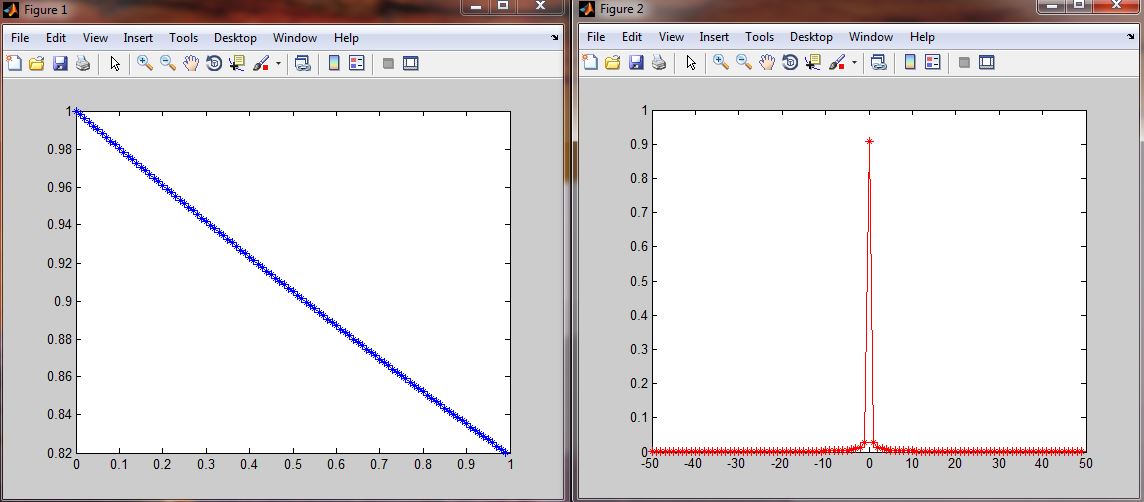The height and width of the screenshot is (502, 1144).
Task: Expand Brush tool color dropdown in Figure 2
Action: [x=854, y=63]
